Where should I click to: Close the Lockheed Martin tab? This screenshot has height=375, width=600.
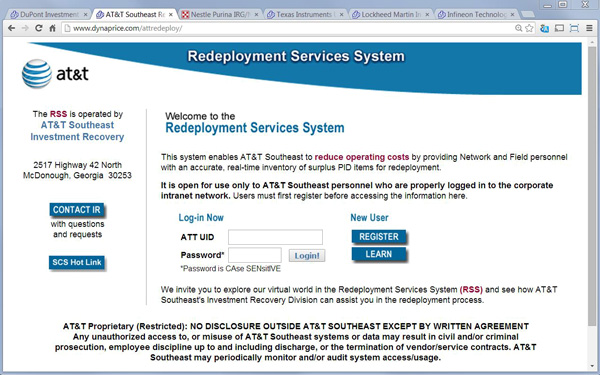(427, 15)
